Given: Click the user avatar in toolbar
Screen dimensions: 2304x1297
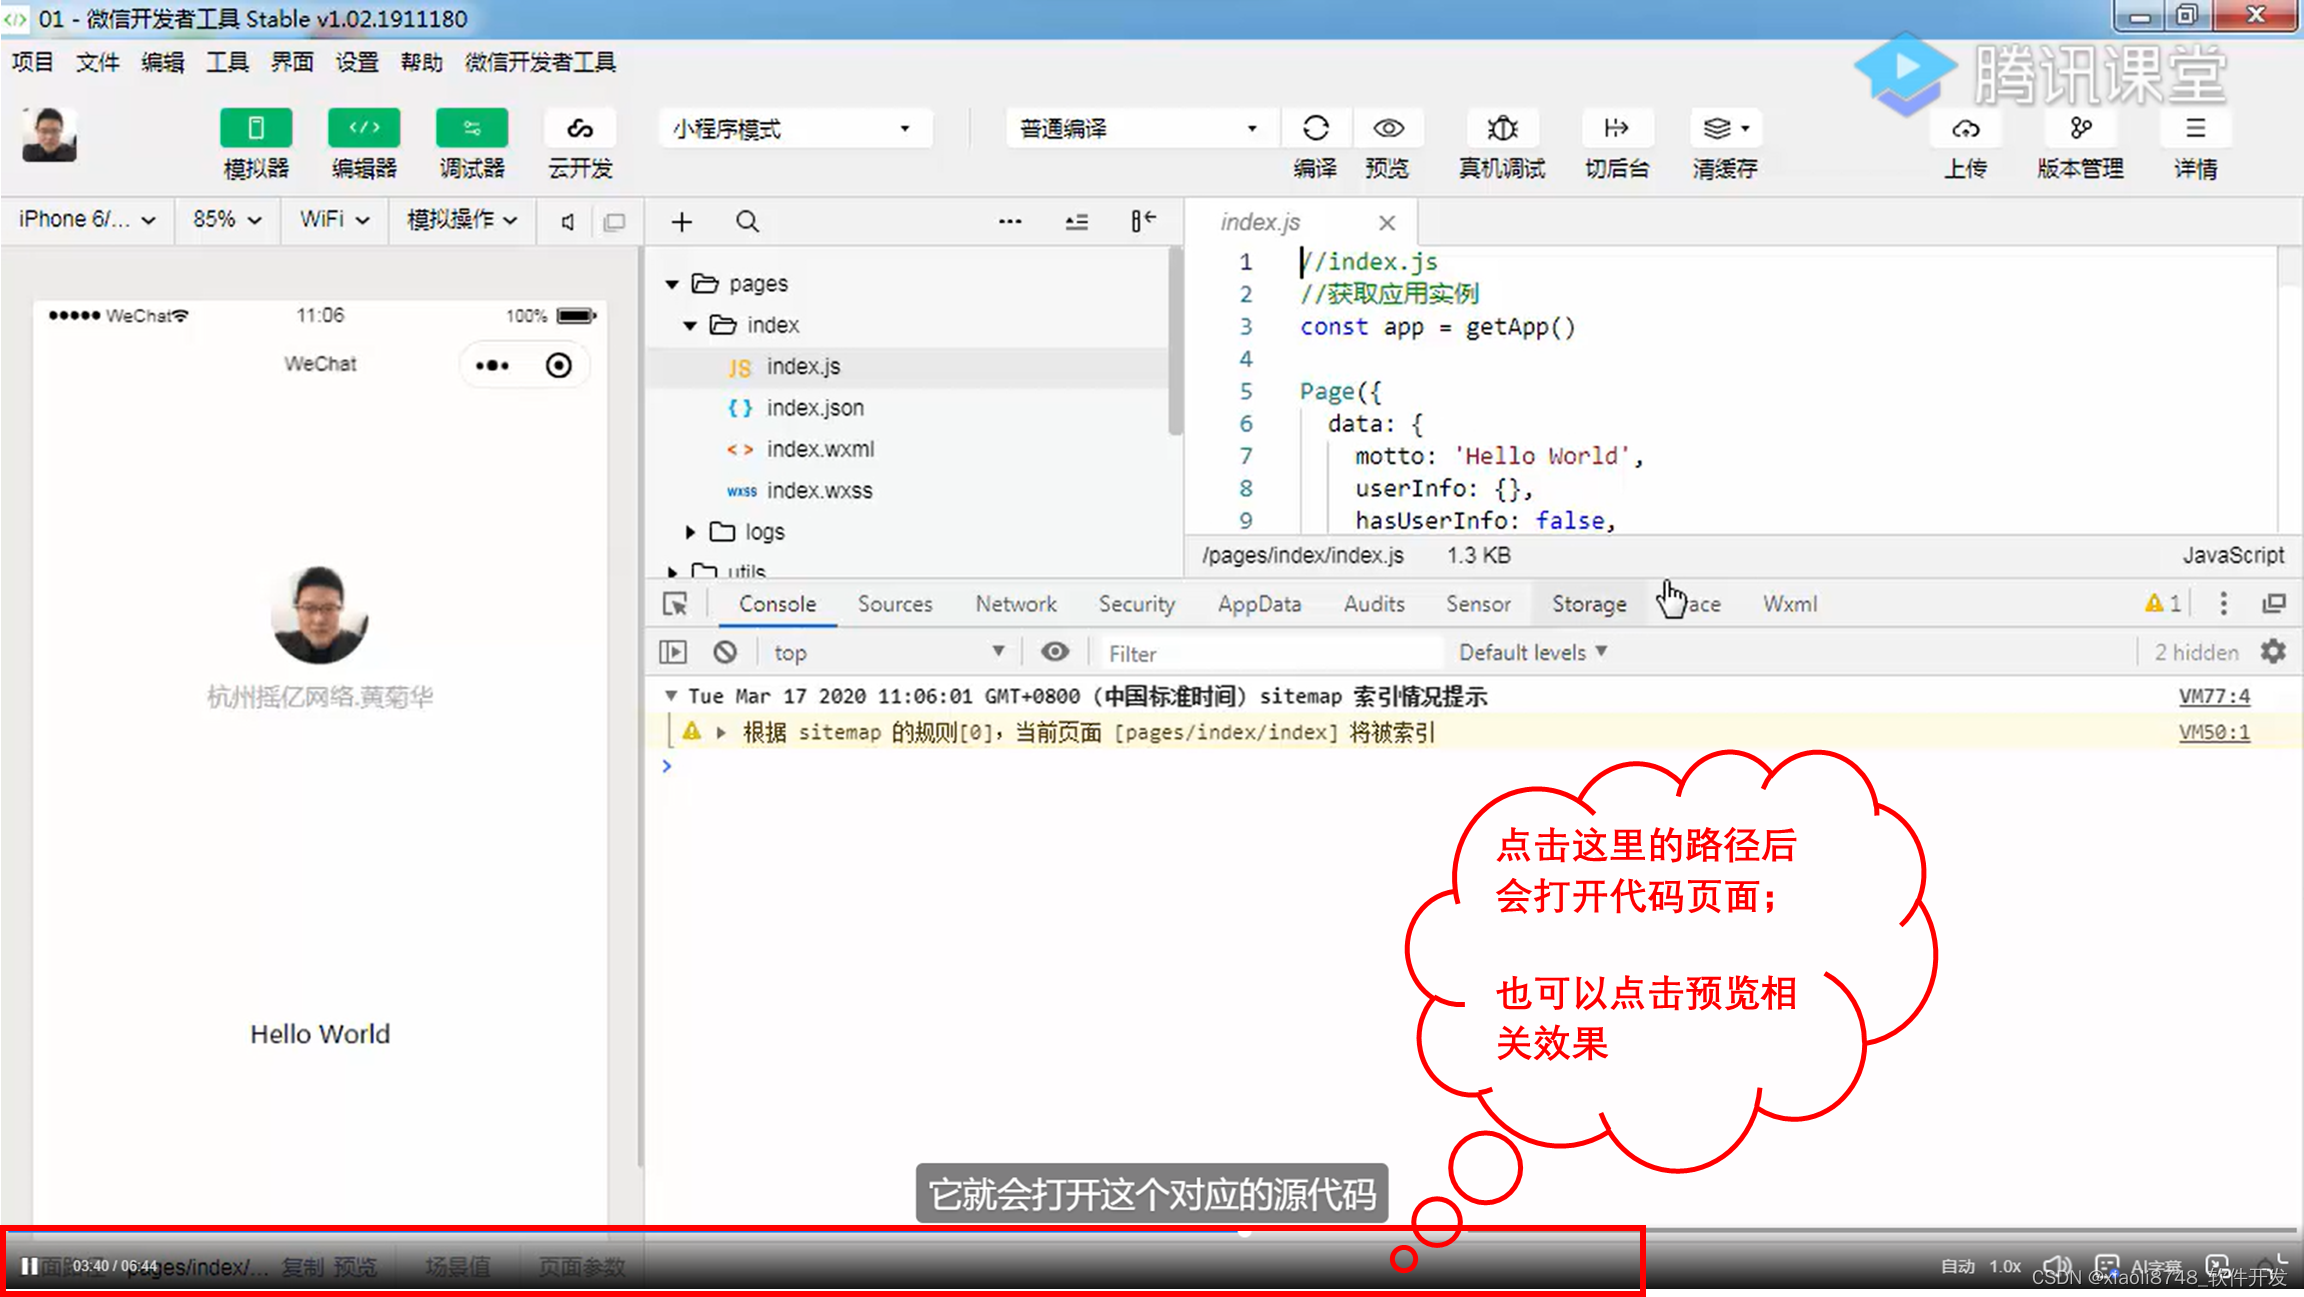Looking at the screenshot, I should pos(49,135).
